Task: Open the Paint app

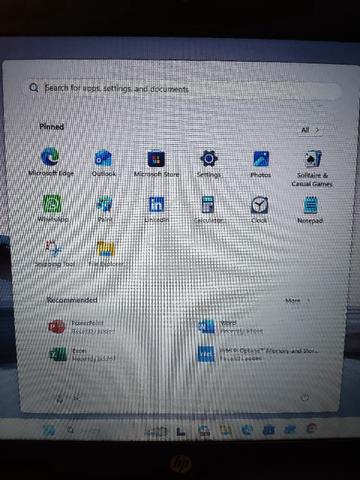Action: coord(104,209)
